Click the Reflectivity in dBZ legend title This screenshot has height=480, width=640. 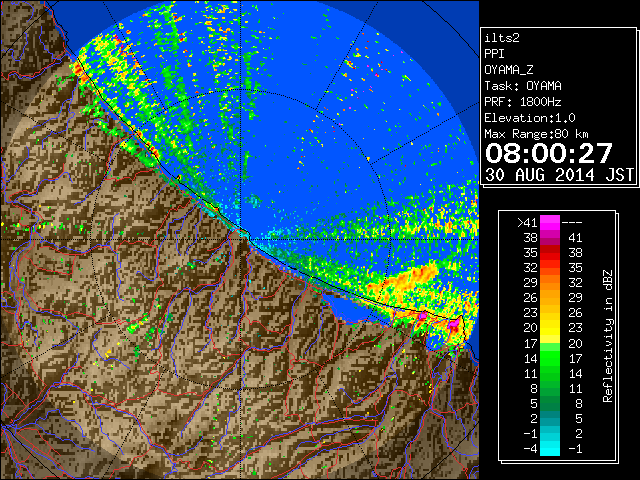[608, 336]
